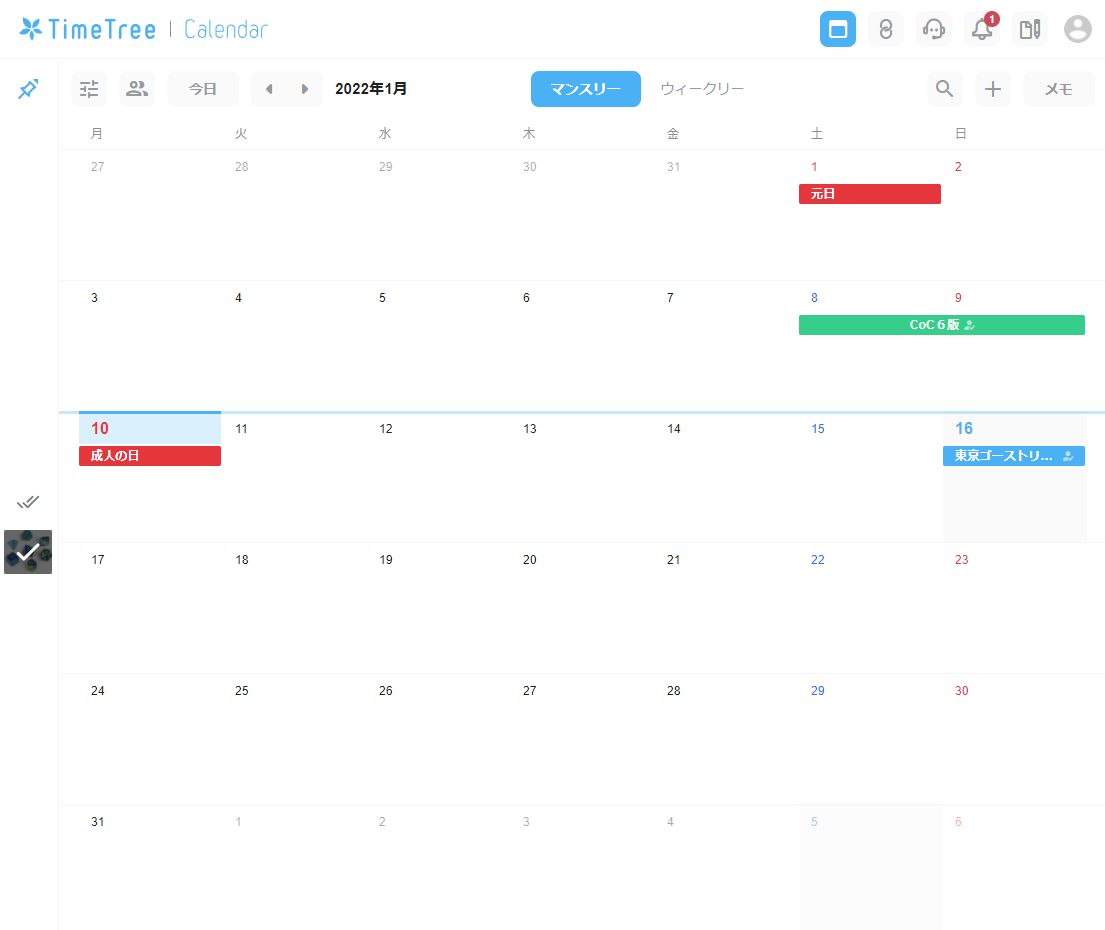The height and width of the screenshot is (930, 1105).
Task: Open the calendar members icon
Action: click(x=137, y=89)
